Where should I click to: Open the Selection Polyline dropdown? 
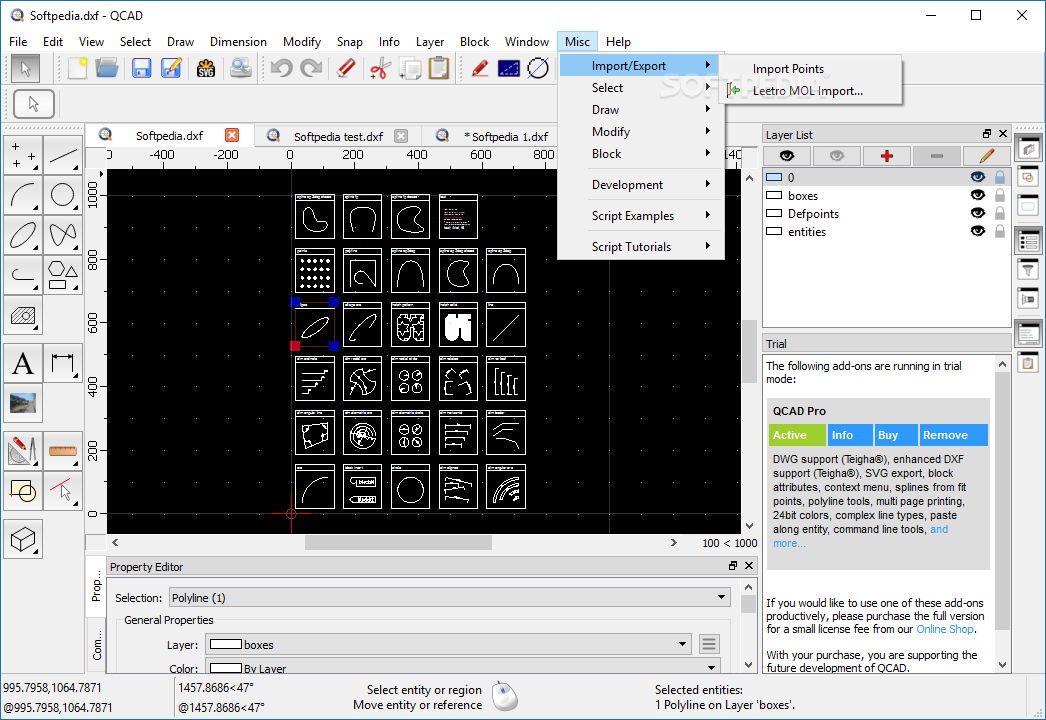tap(450, 597)
